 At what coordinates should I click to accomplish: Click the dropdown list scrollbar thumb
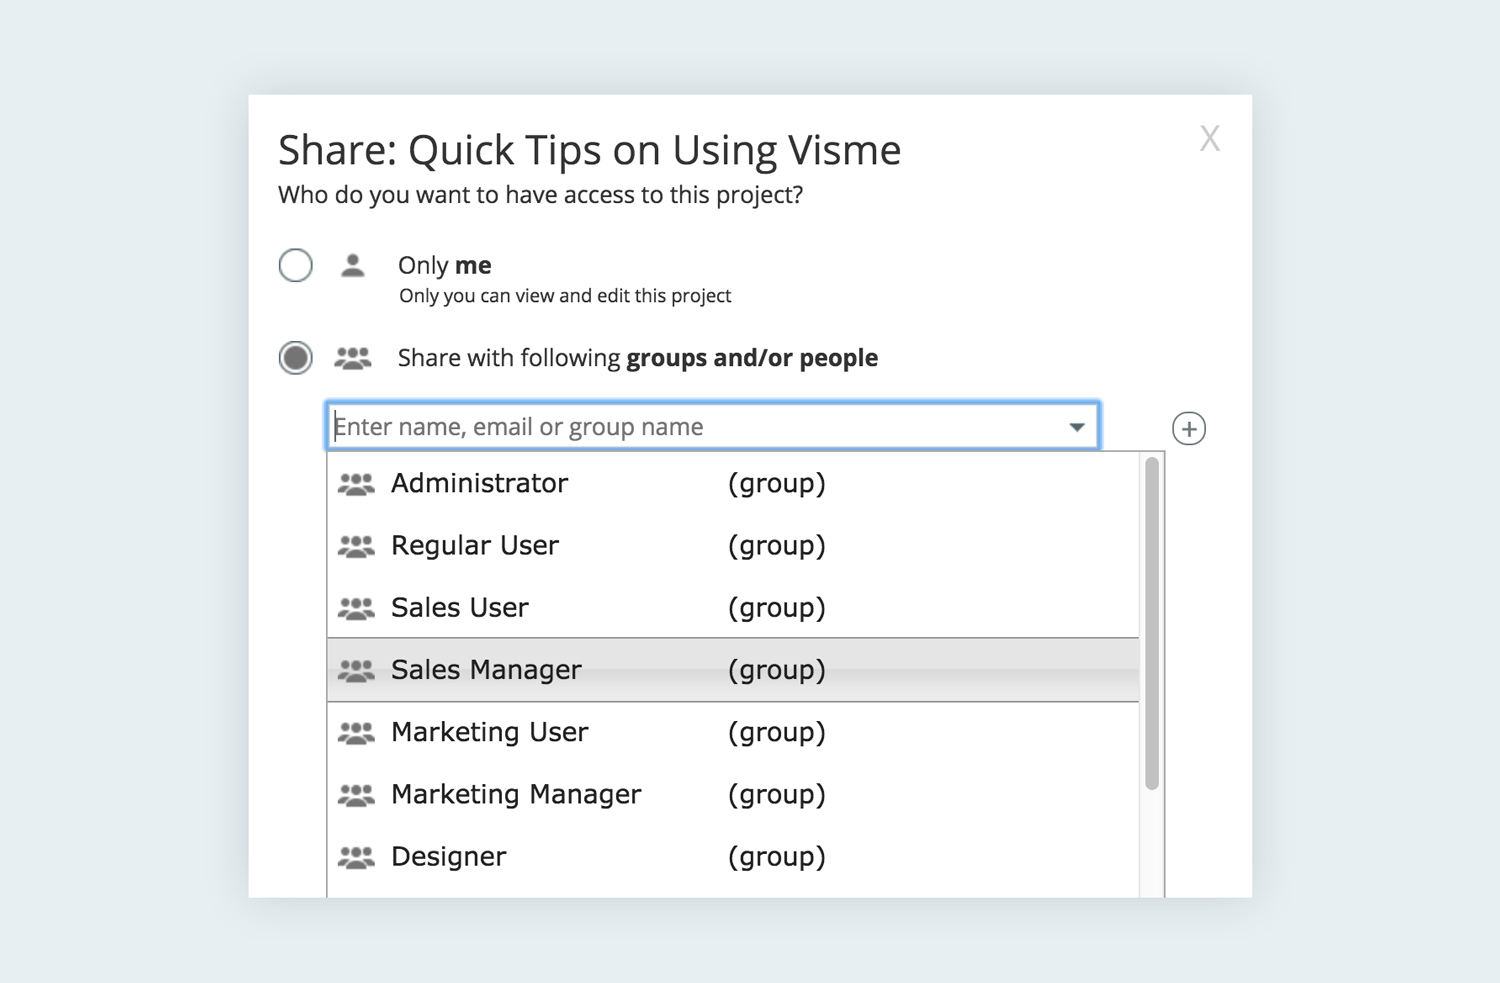(1151, 622)
